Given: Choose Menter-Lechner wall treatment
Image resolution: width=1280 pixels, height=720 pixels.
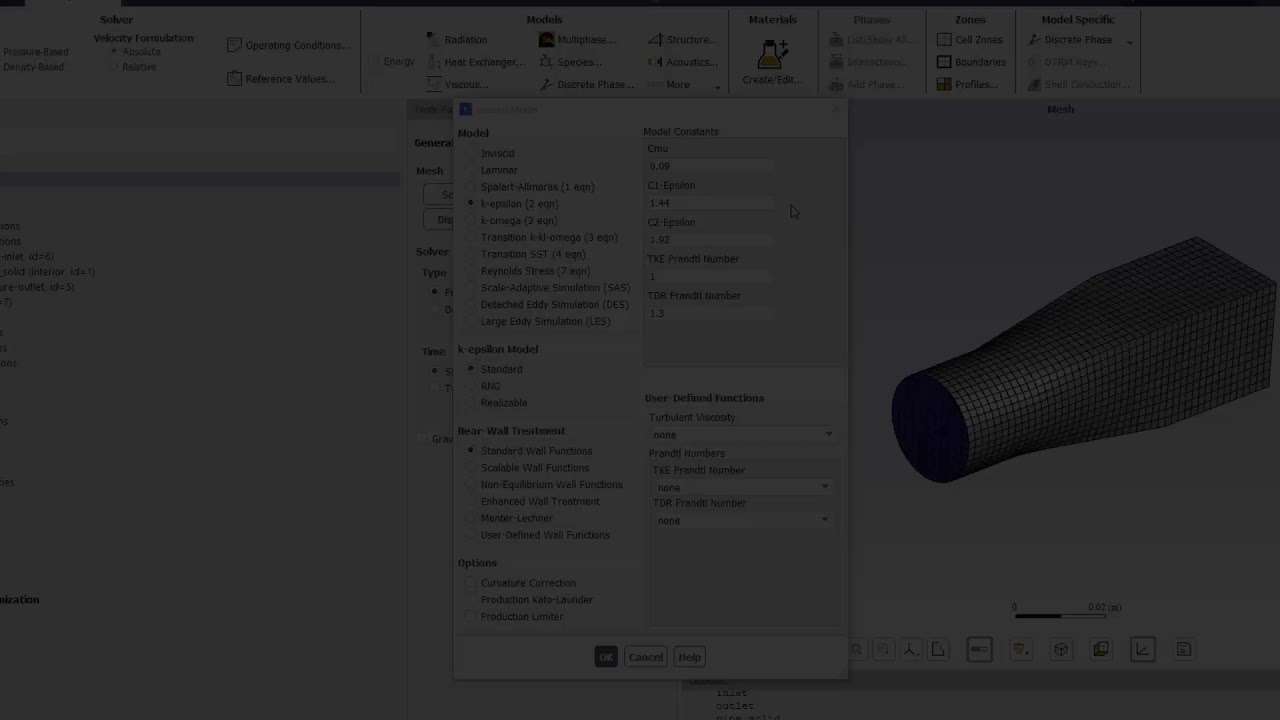Looking at the screenshot, I should pyautogui.click(x=509, y=519).
